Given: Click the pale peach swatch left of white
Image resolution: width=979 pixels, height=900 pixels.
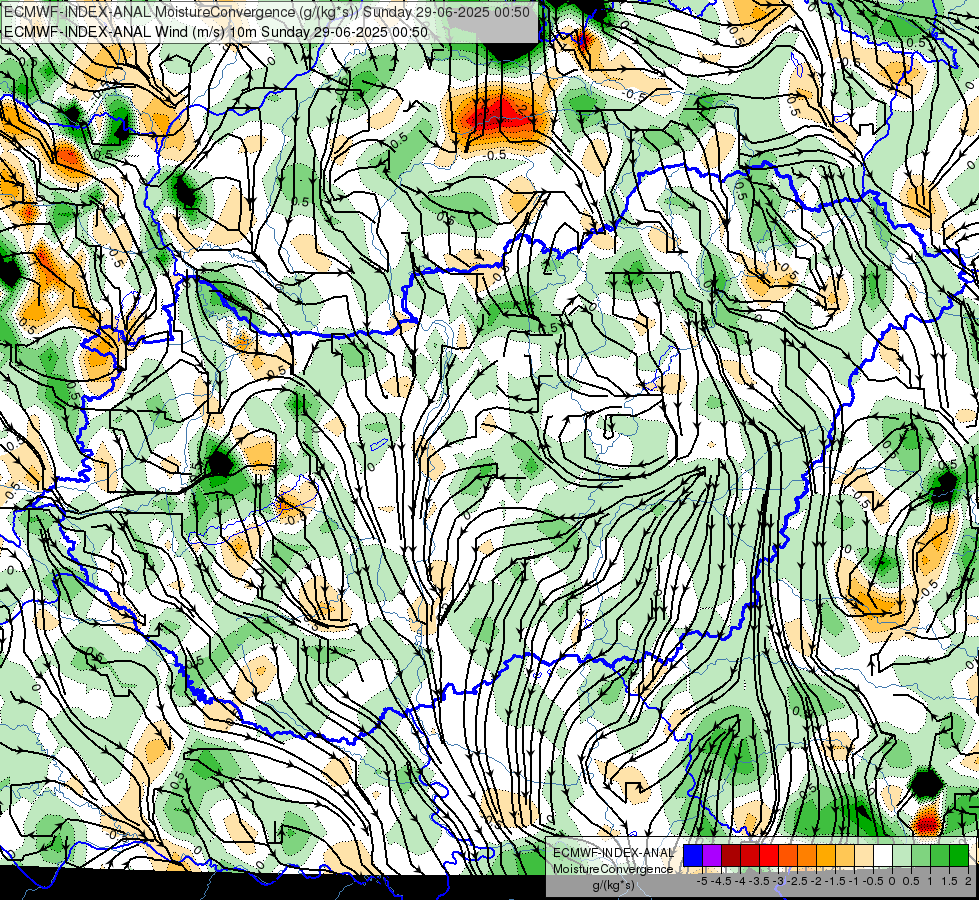Looking at the screenshot, I should [864, 855].
